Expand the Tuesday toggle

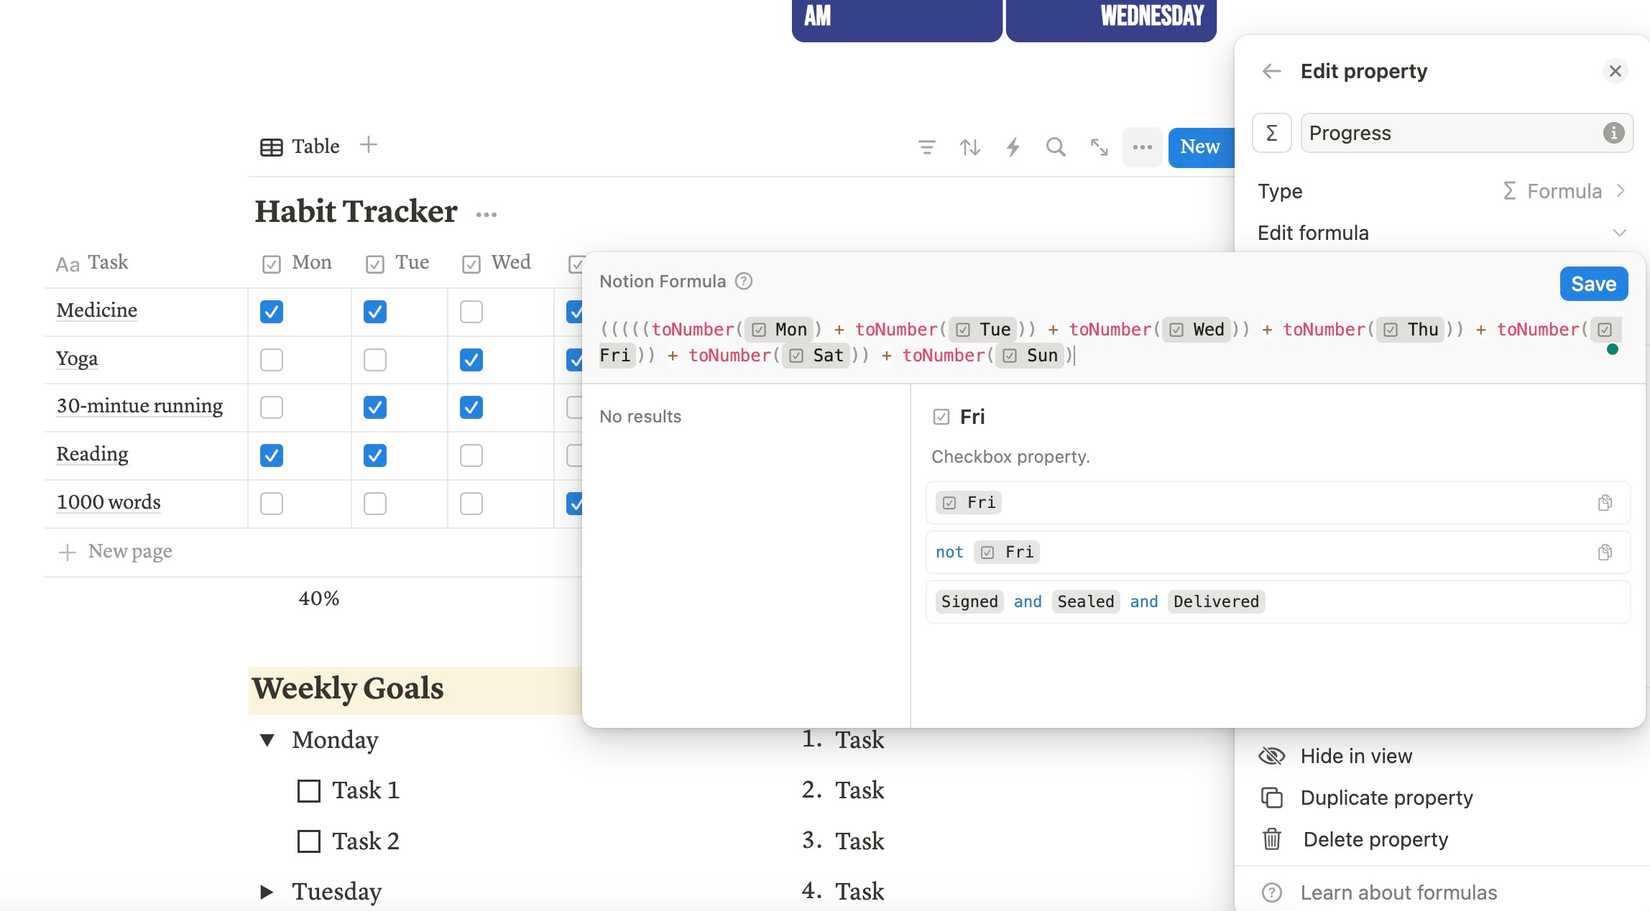(x=267, y=891)
